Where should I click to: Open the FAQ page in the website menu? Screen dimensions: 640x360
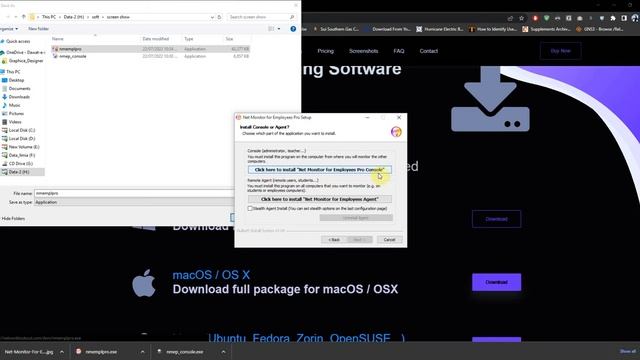click(399, 51)
